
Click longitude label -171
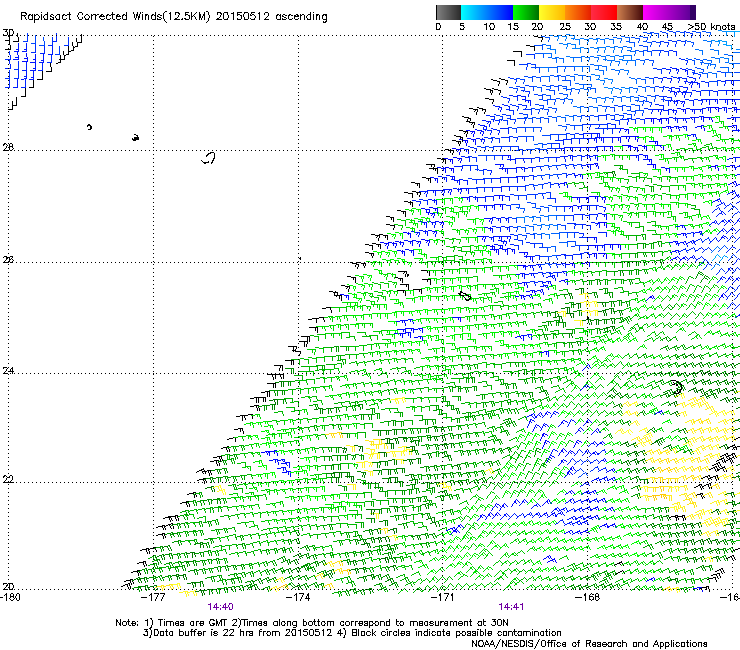coord(443,597)
